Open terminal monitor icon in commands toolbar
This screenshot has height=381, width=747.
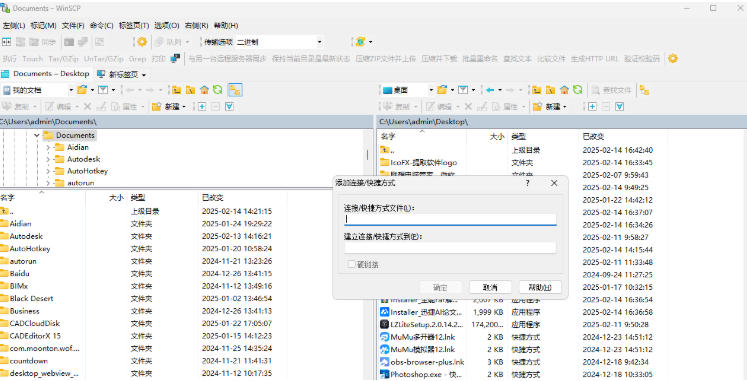pyautogui.click(x=175, y=59)
